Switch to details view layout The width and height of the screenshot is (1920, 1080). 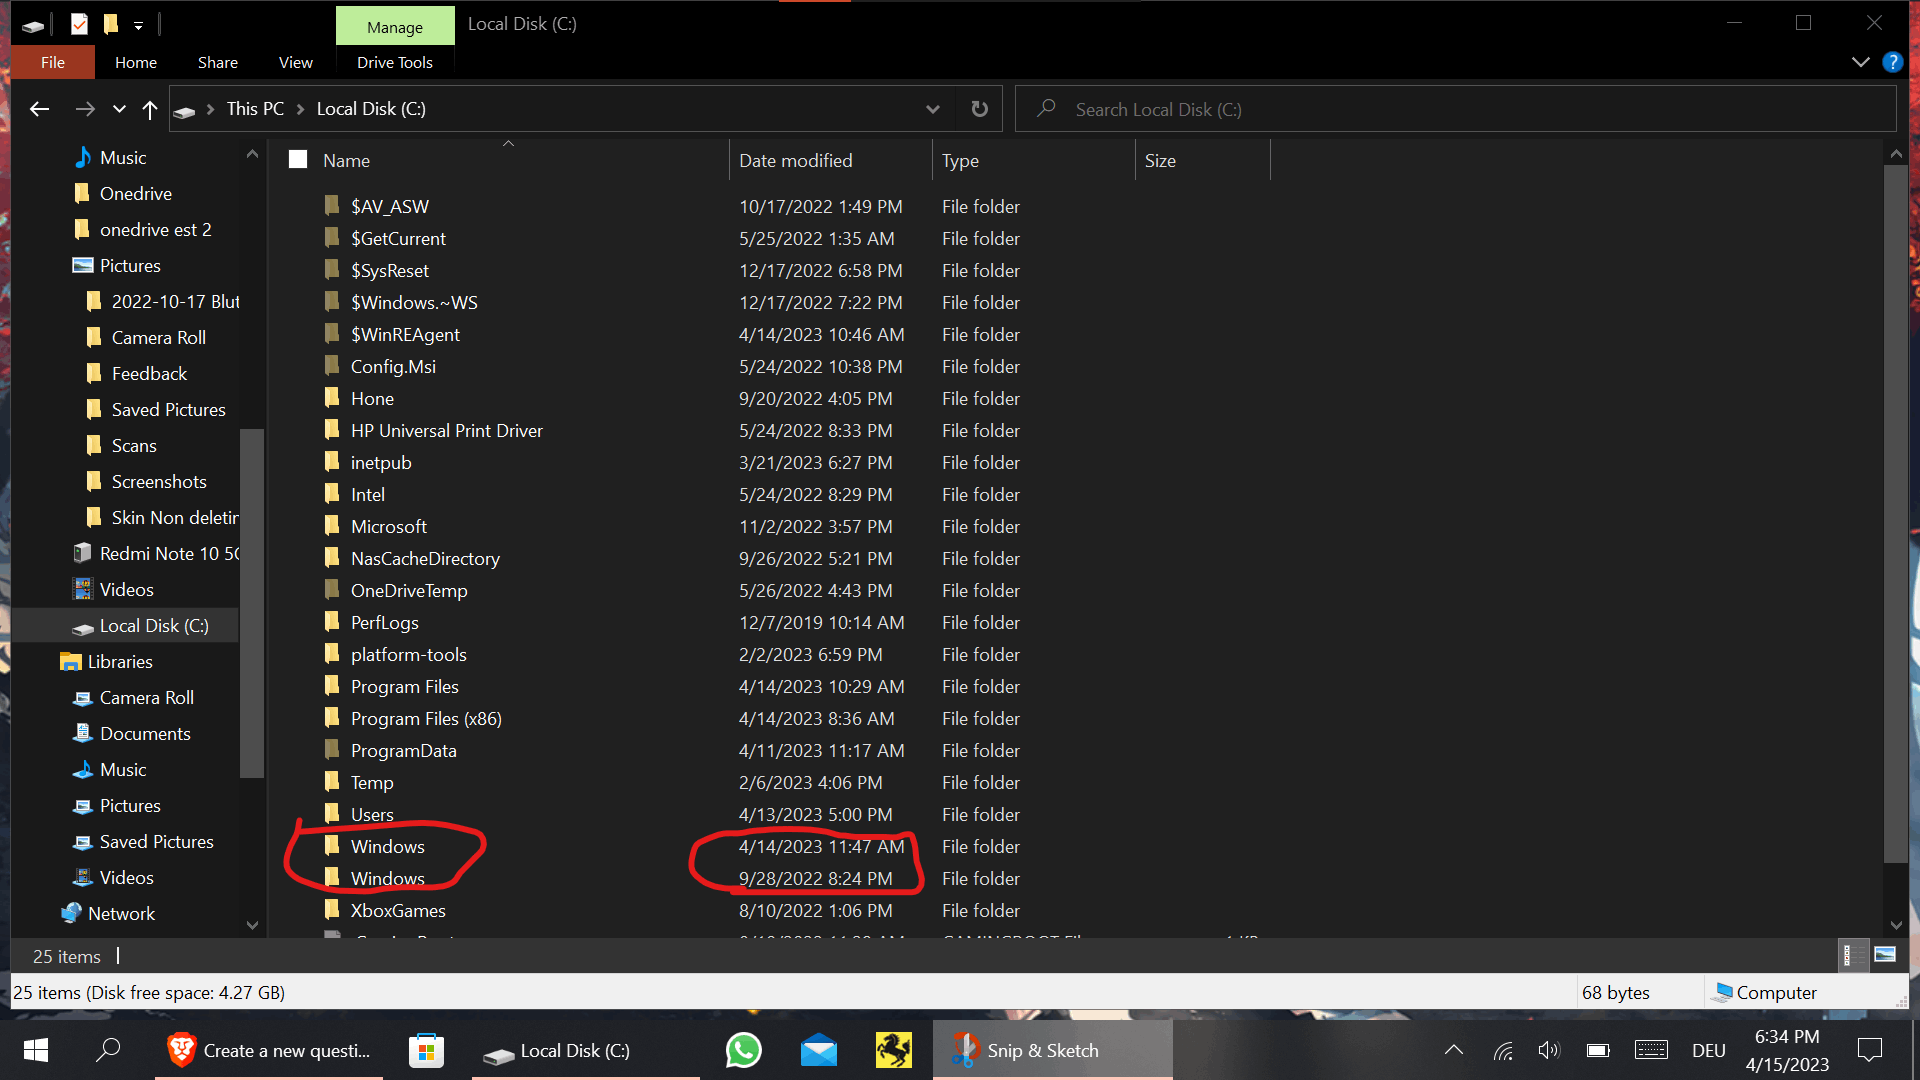point(1852,955)
